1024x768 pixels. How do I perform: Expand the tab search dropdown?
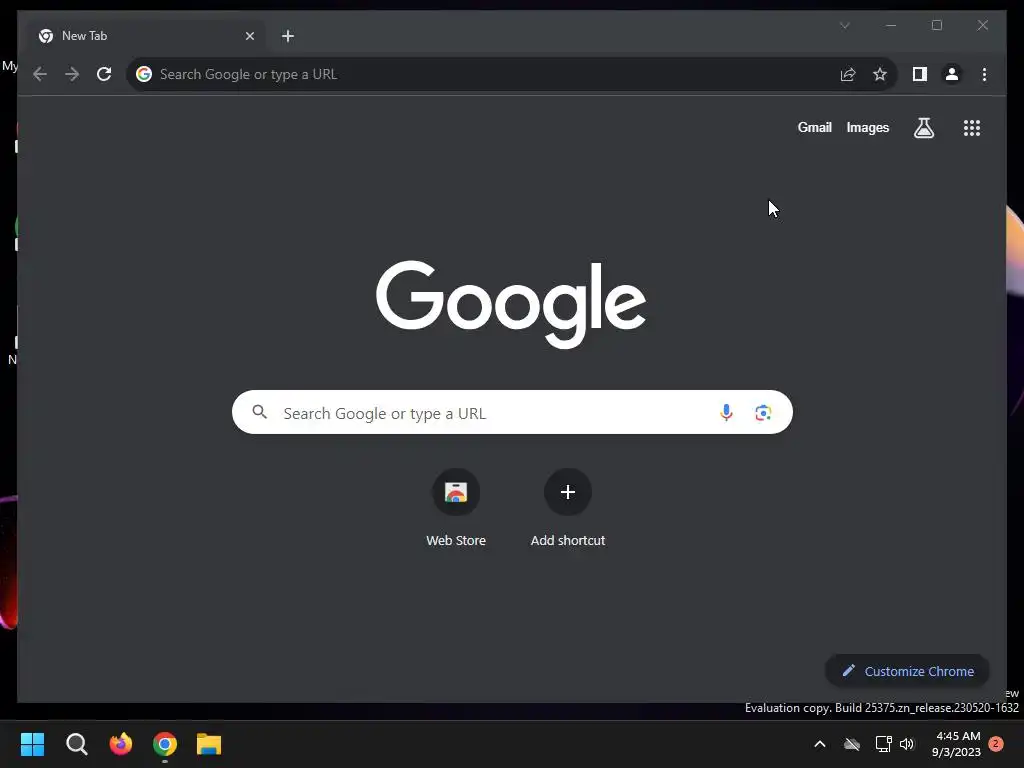844,25
